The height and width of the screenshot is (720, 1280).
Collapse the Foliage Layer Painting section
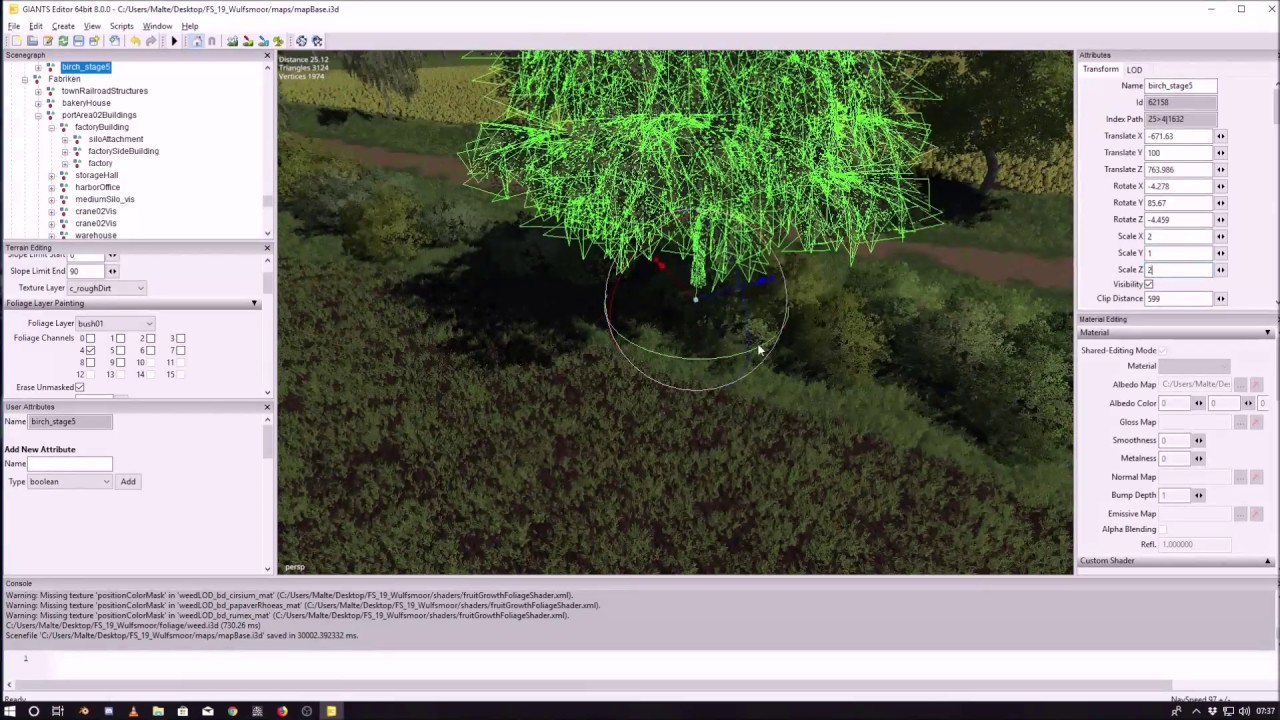(254, 303)
